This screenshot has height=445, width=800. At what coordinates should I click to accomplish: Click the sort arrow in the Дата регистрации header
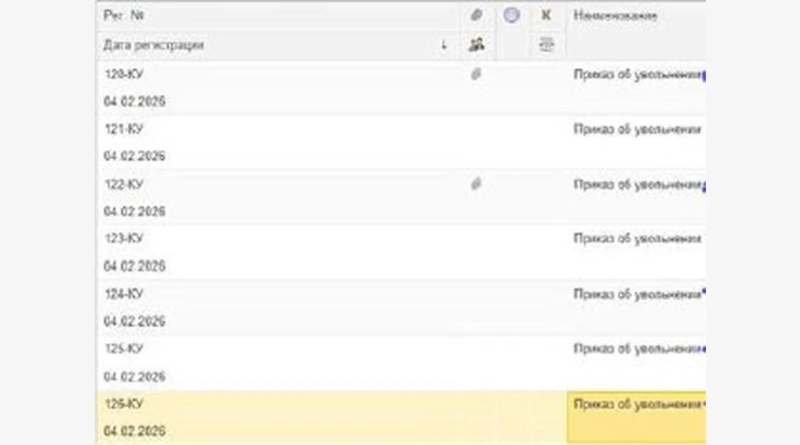coord(444,45)
